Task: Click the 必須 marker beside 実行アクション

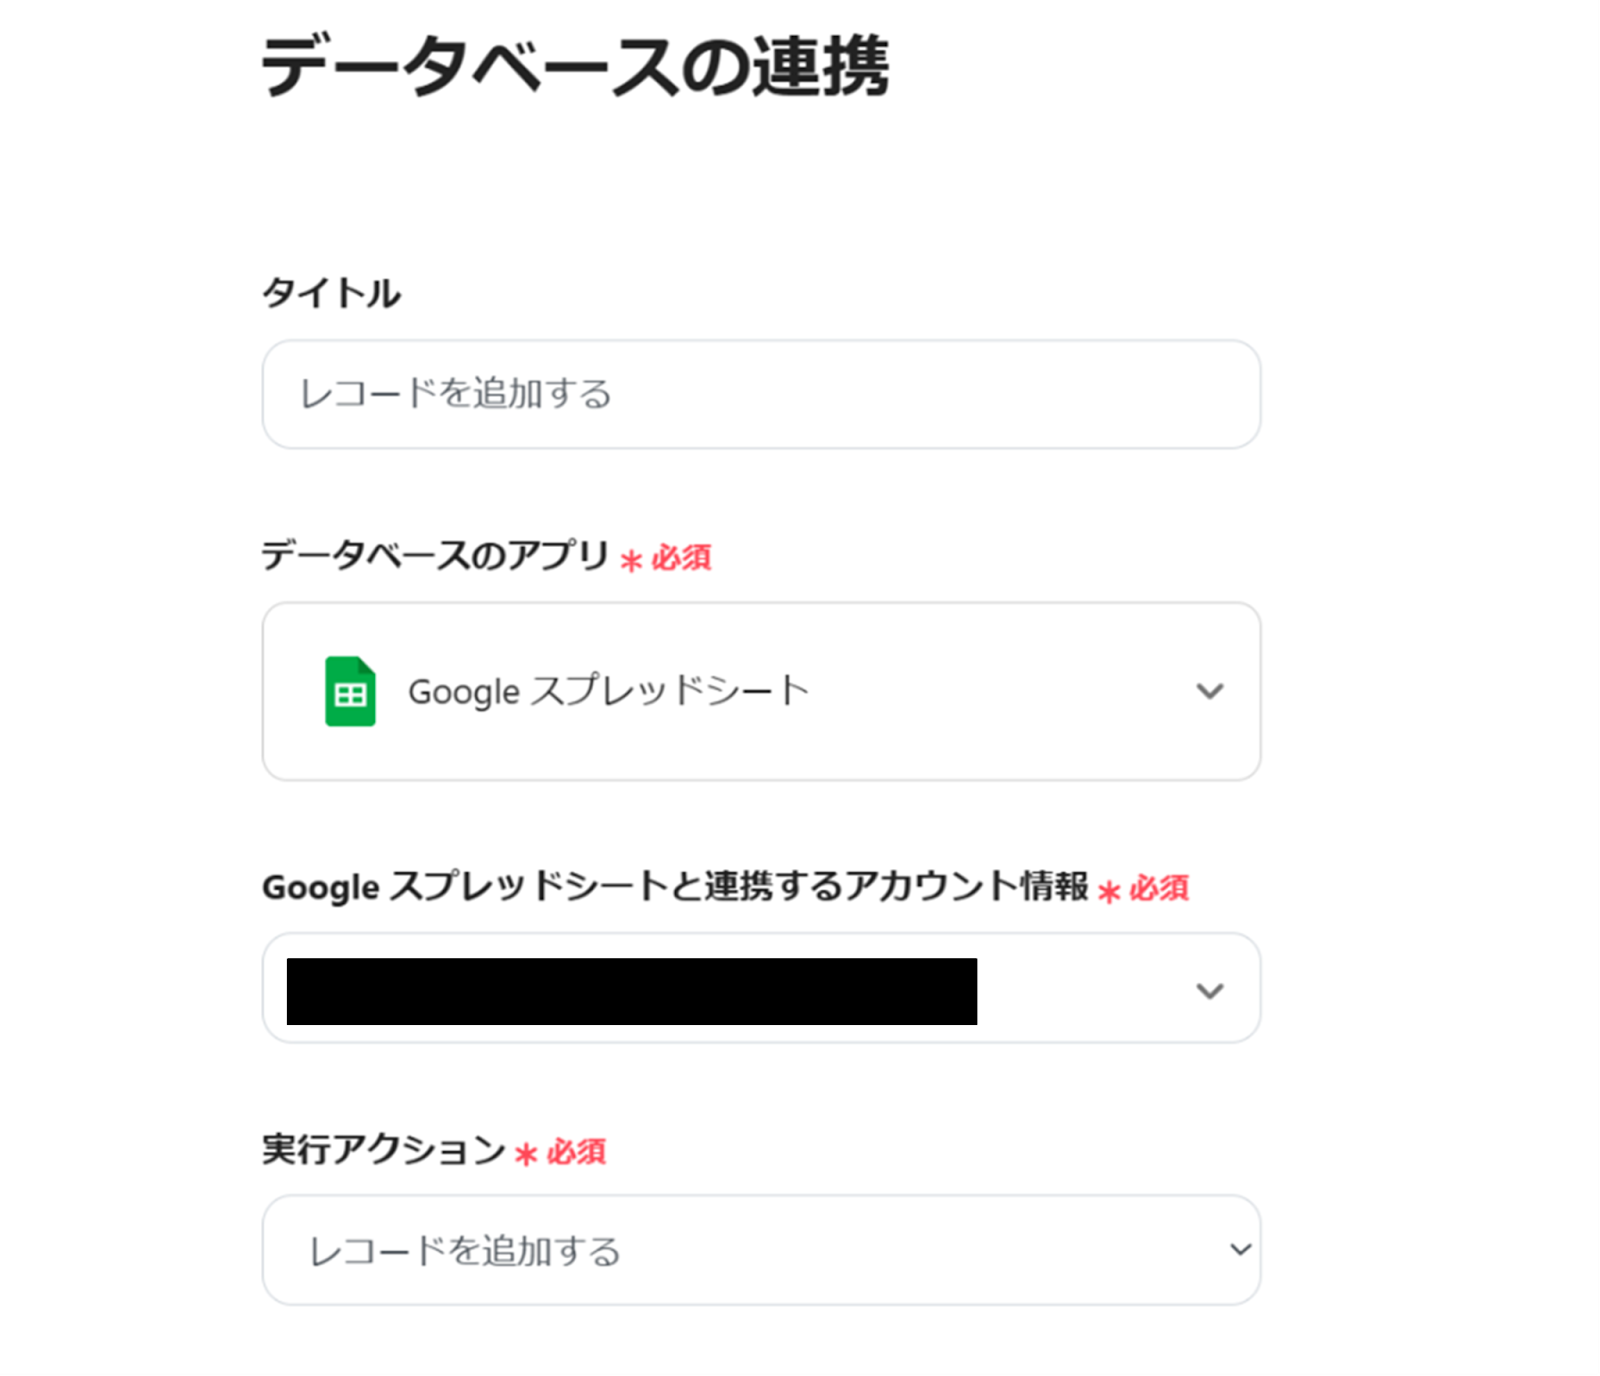Action: click(x=576, y=1152)
